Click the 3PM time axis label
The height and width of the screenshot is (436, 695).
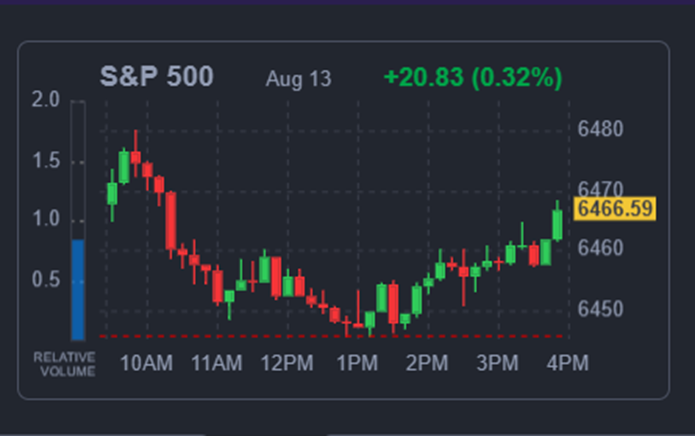point(497,363)
